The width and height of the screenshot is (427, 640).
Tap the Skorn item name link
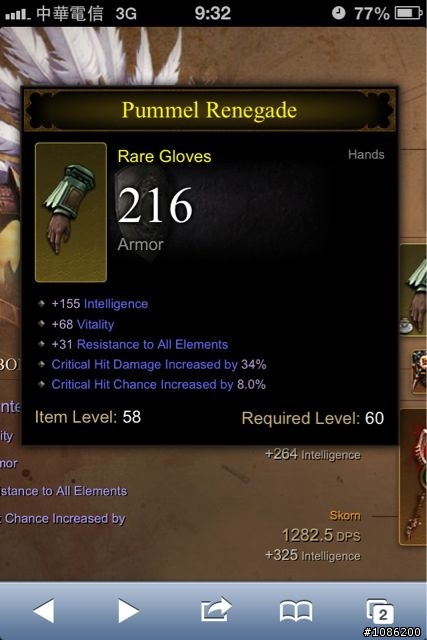[x=345, y=516]
